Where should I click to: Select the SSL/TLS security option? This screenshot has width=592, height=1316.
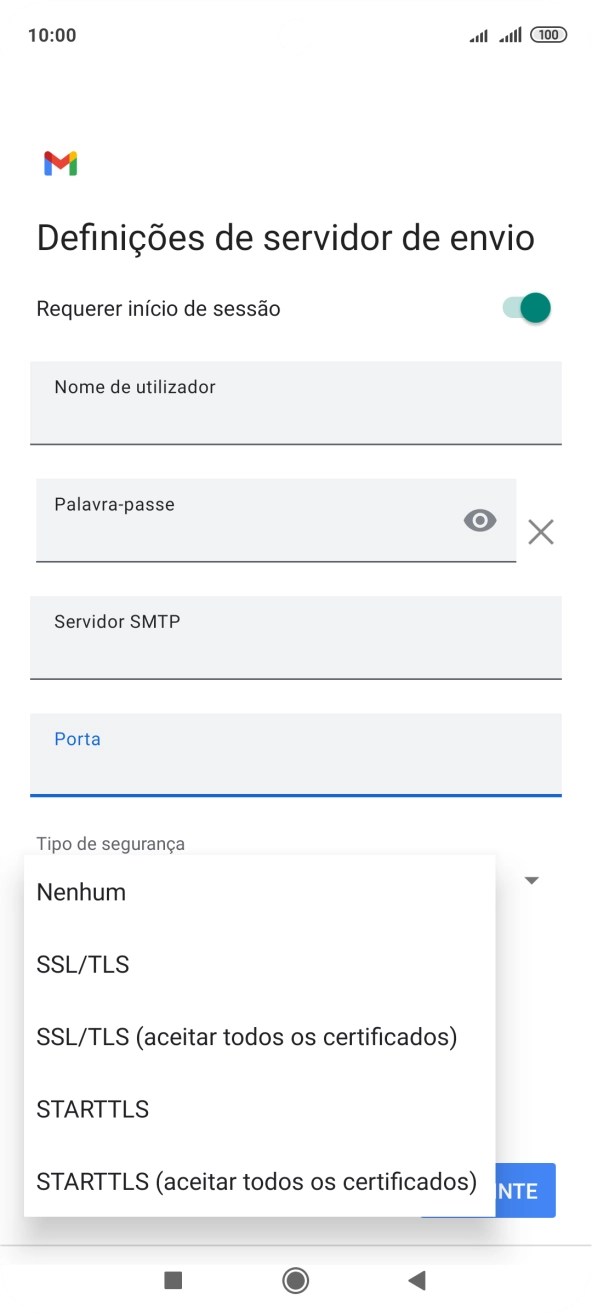click(x=83, y=964)
